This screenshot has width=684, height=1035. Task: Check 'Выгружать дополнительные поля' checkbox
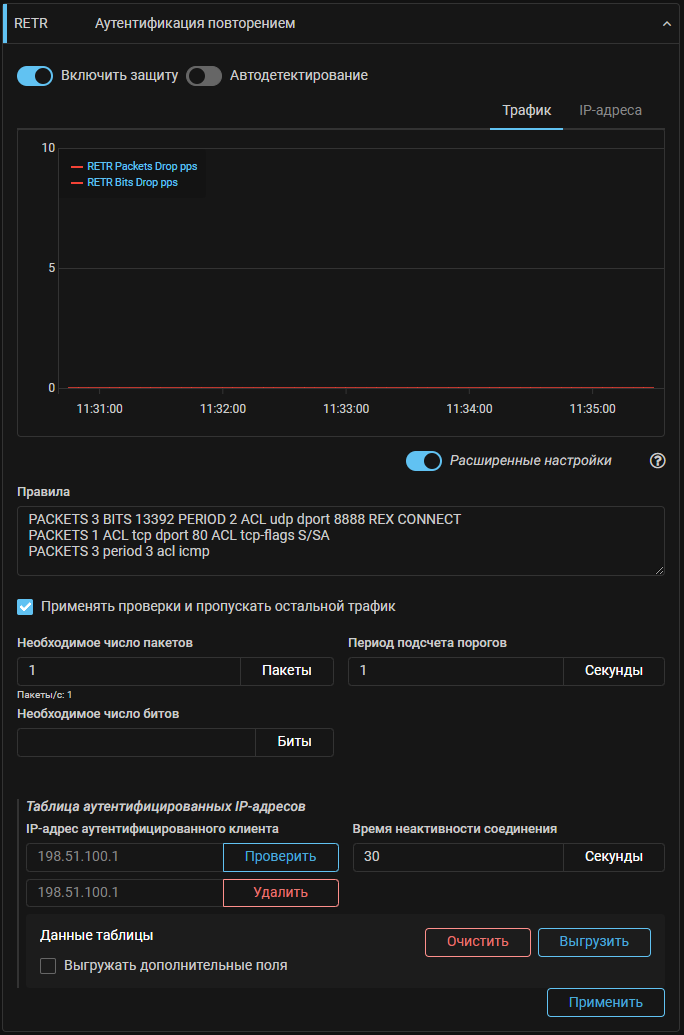click(48, 966)
